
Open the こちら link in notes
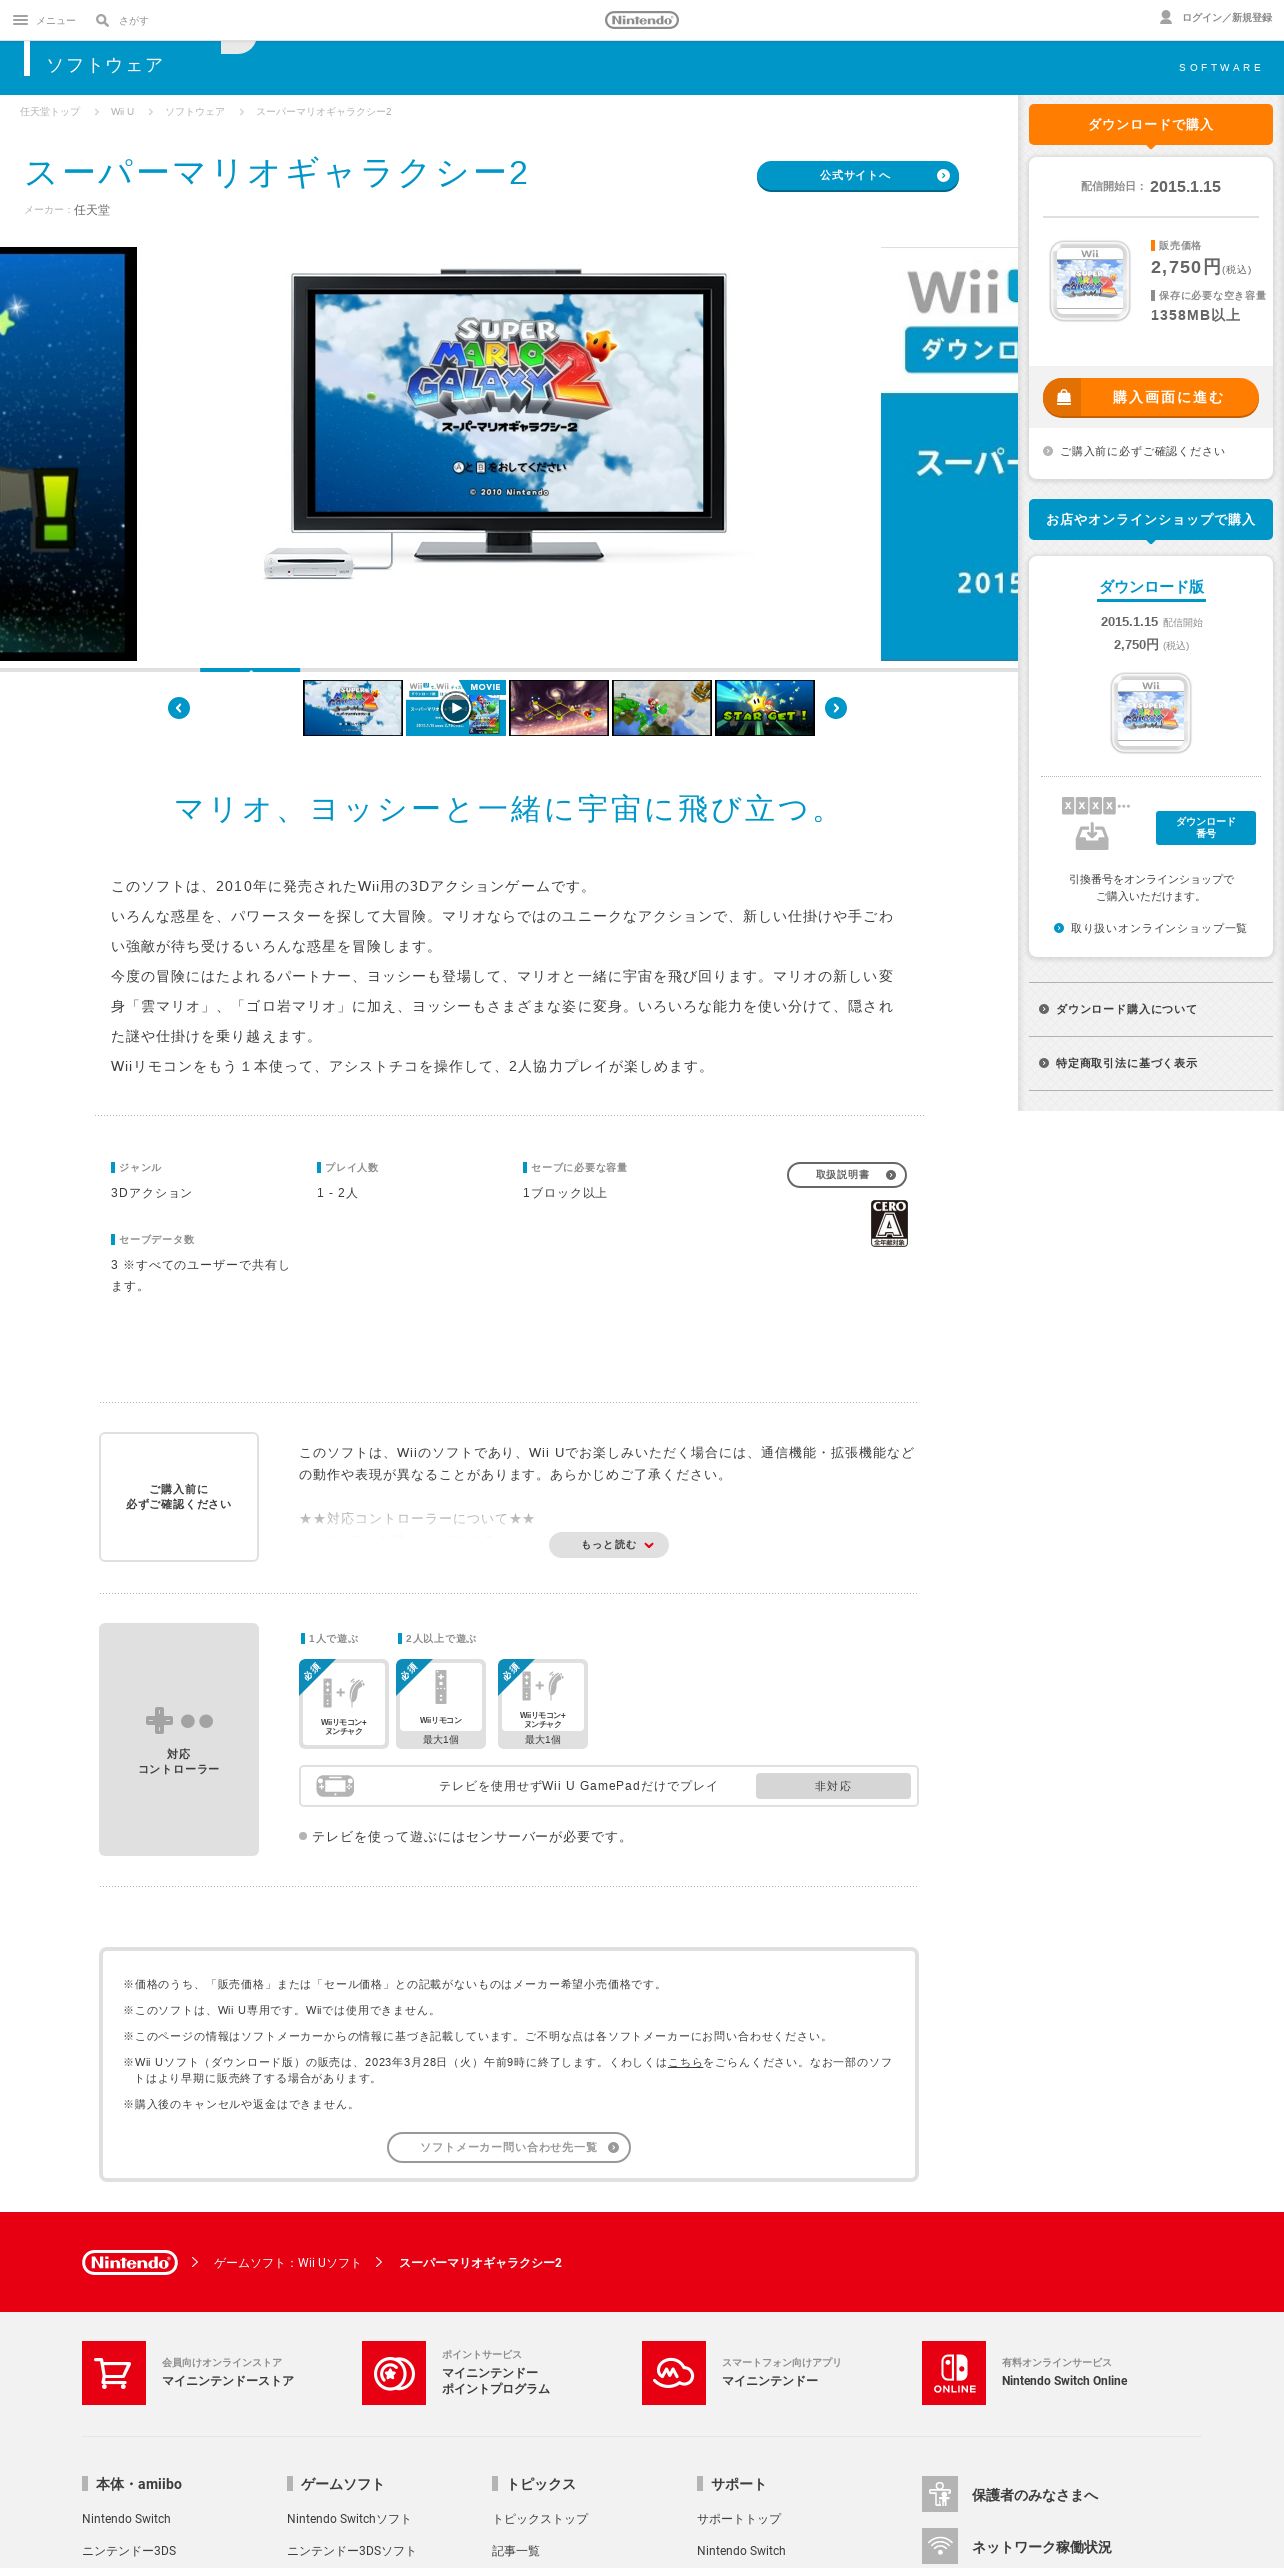(x=685, y=2062)
